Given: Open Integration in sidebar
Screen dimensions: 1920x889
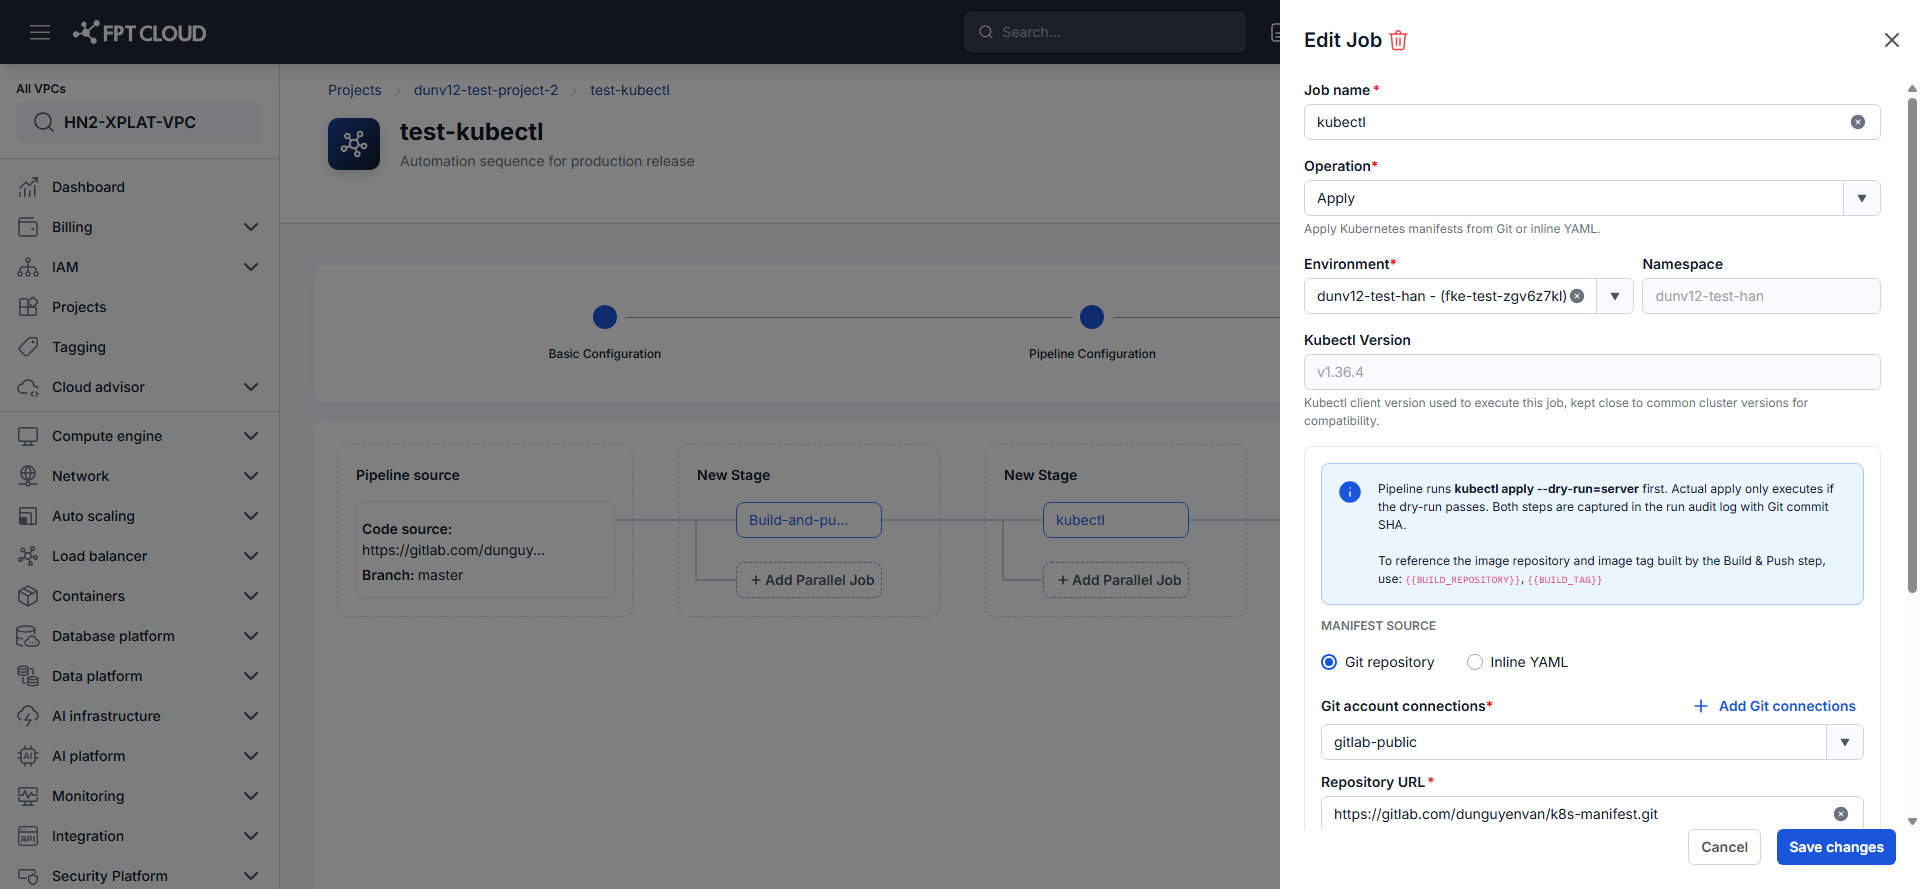Looking at the screenshot, I should (88, 836).
